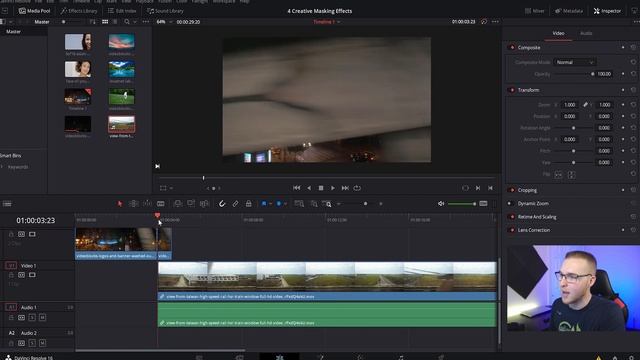Solo the Audio 1 track
Viewport: 640px width, 360px height.
[x=32, y=318]
